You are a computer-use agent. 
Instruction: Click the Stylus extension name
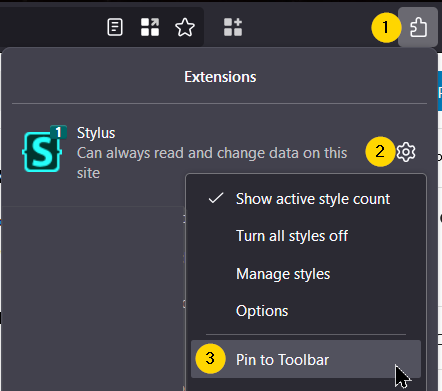(x=96, y=133)
